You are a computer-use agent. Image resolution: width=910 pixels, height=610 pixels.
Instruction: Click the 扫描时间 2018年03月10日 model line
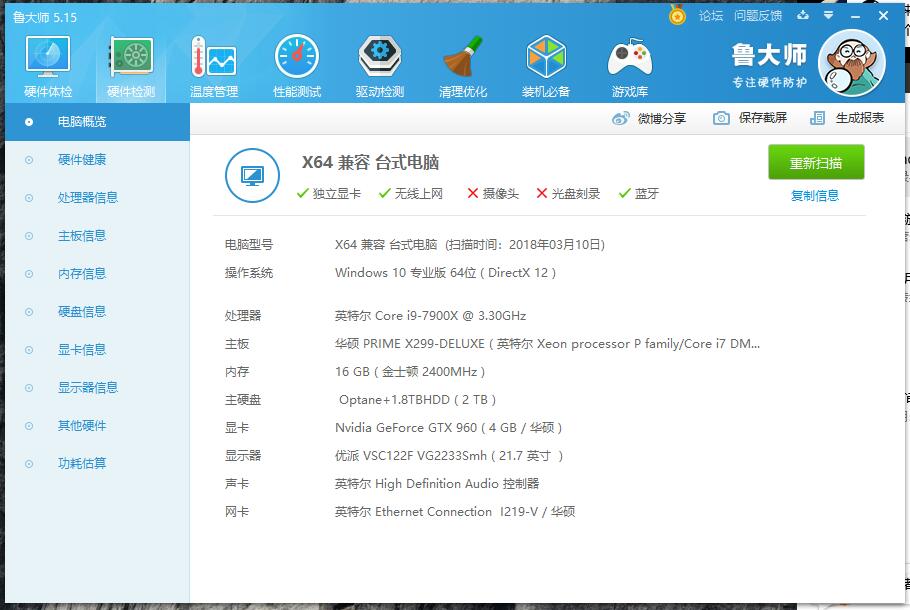[470, 245]
